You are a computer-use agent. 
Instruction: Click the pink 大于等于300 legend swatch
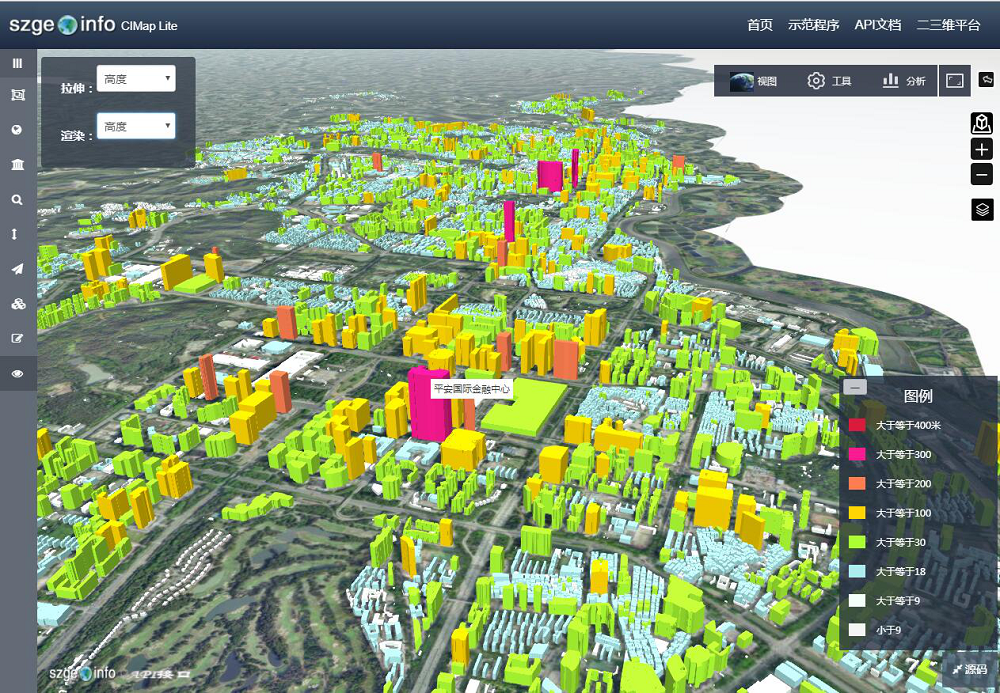[x=857, y=454]
